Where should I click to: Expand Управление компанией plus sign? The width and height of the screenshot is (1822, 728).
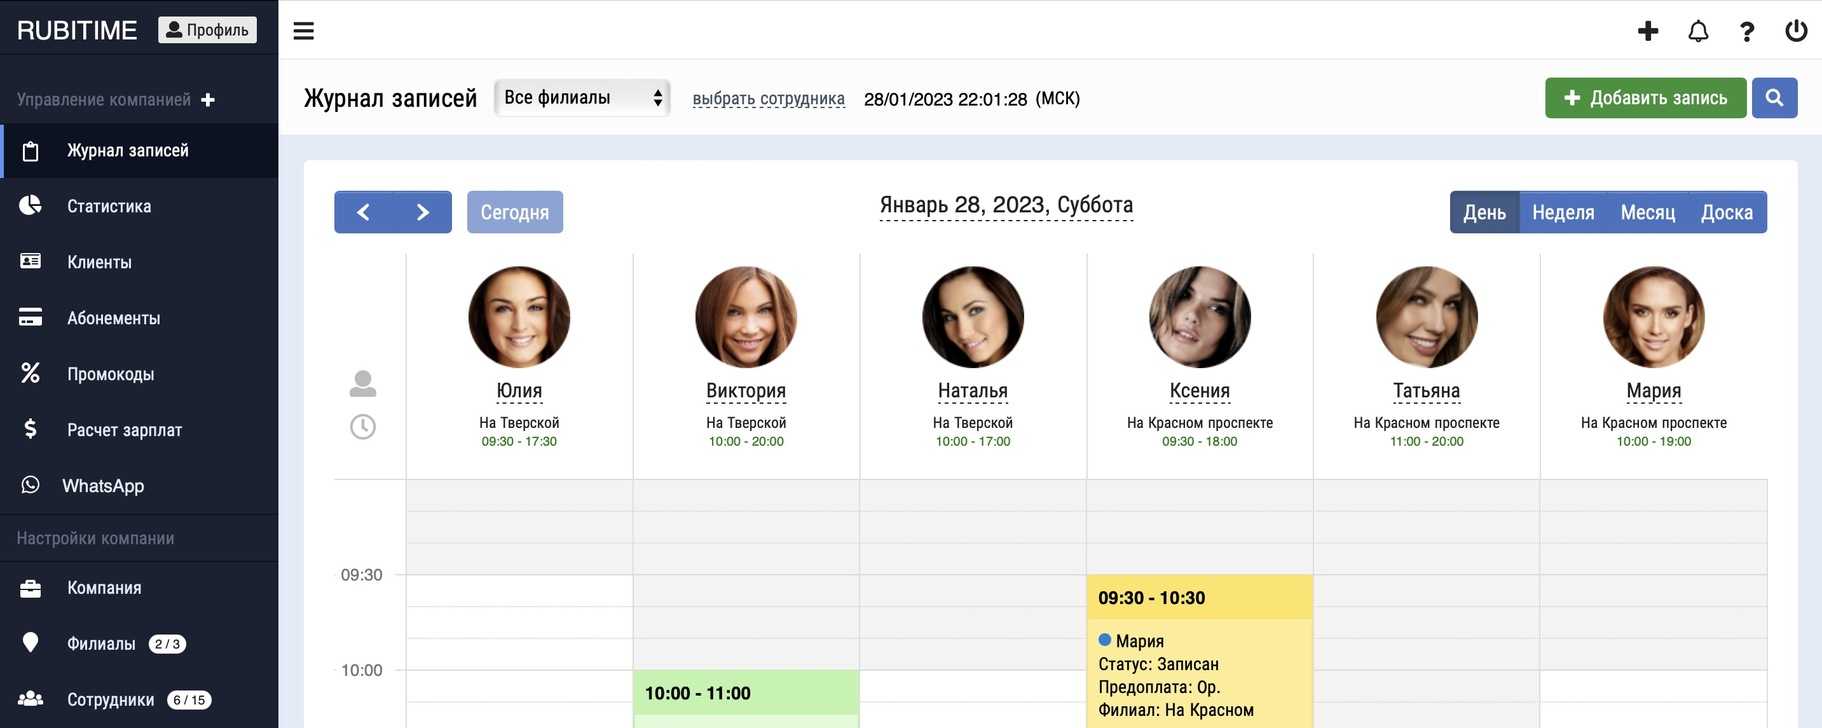208,100
